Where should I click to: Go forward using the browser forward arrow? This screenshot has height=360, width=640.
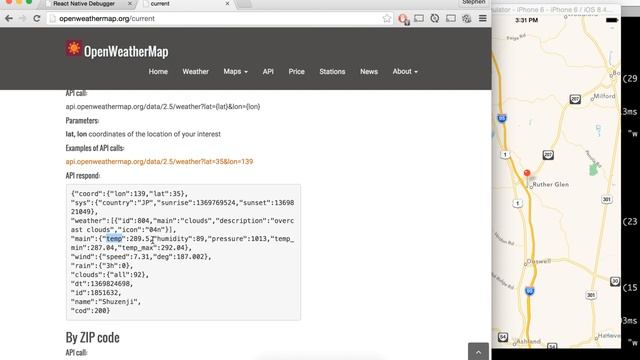click(x=22, y=18)
